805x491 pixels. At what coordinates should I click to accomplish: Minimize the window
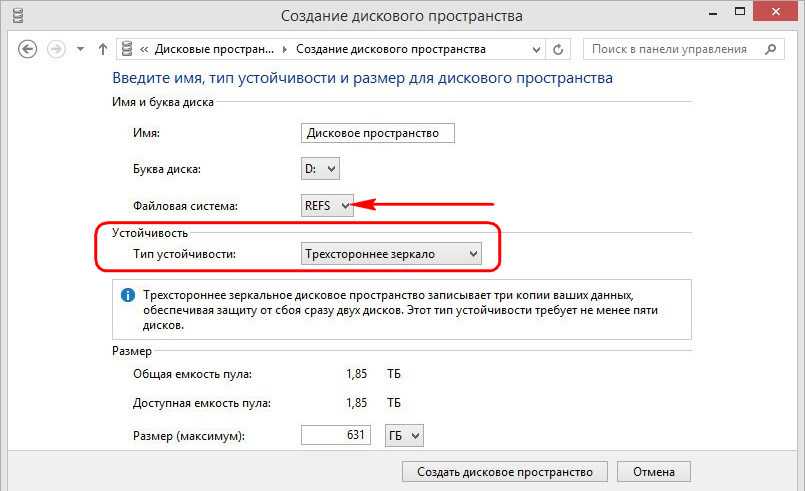[713, 13]
